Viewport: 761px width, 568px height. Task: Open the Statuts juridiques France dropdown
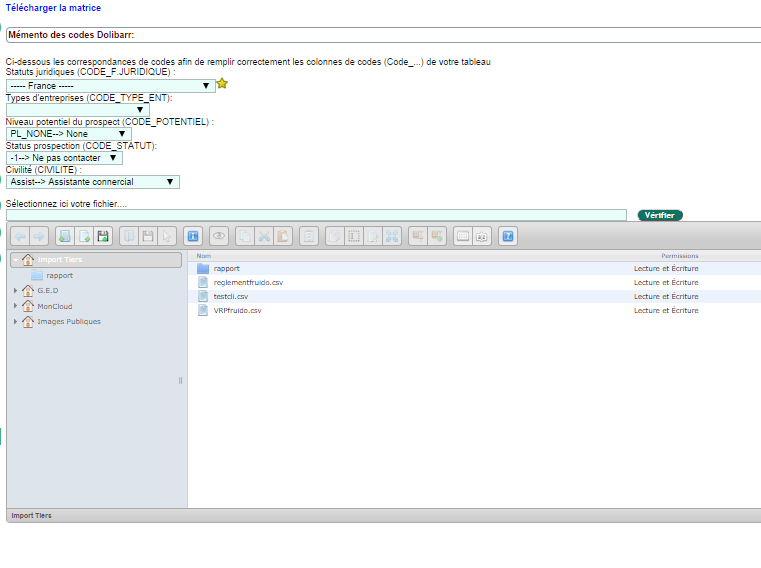point(111,86)
